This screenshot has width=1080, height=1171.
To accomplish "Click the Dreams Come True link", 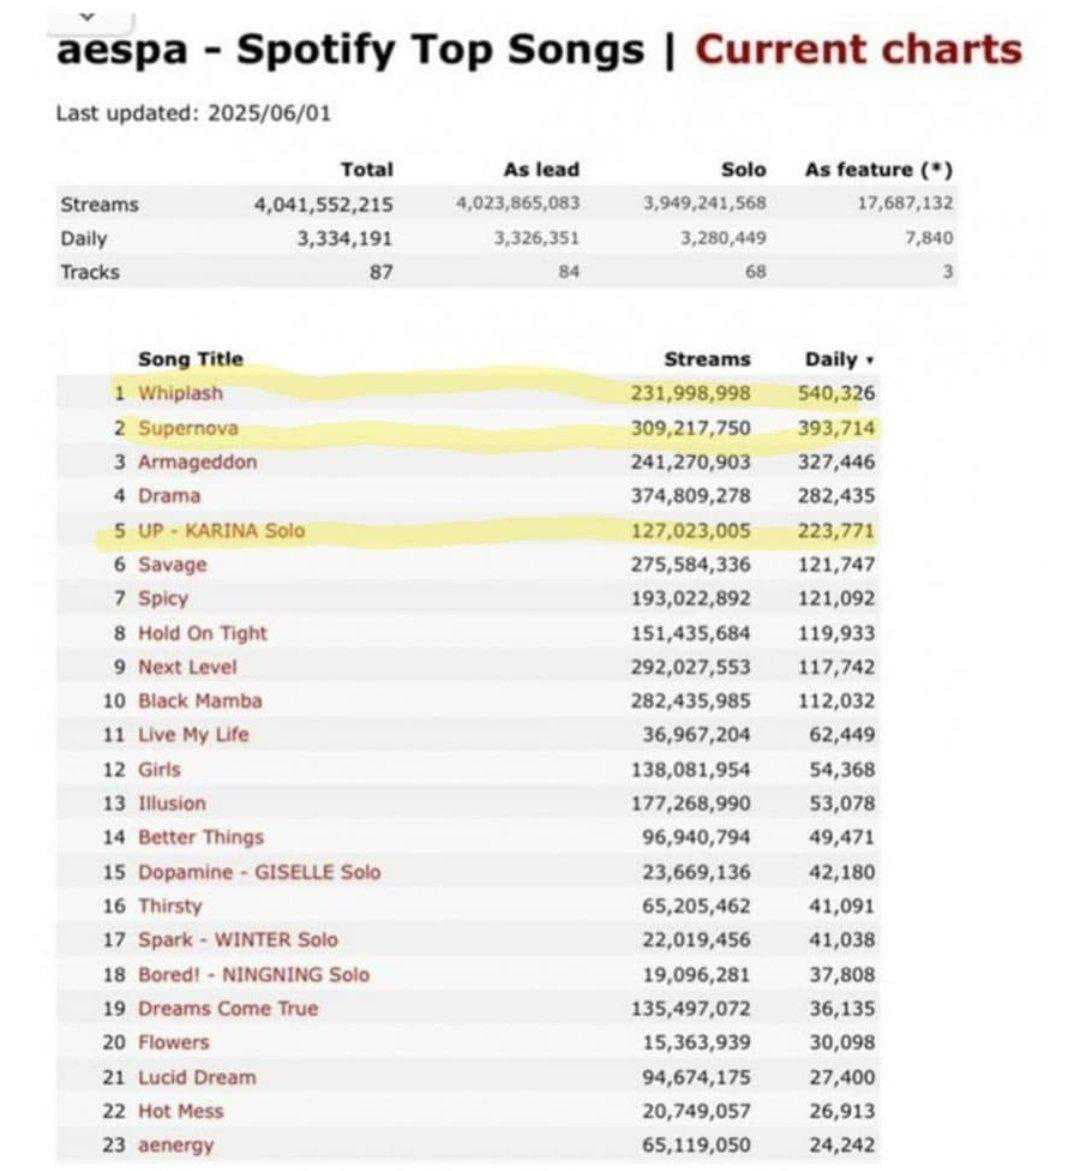I will 227,1008.
